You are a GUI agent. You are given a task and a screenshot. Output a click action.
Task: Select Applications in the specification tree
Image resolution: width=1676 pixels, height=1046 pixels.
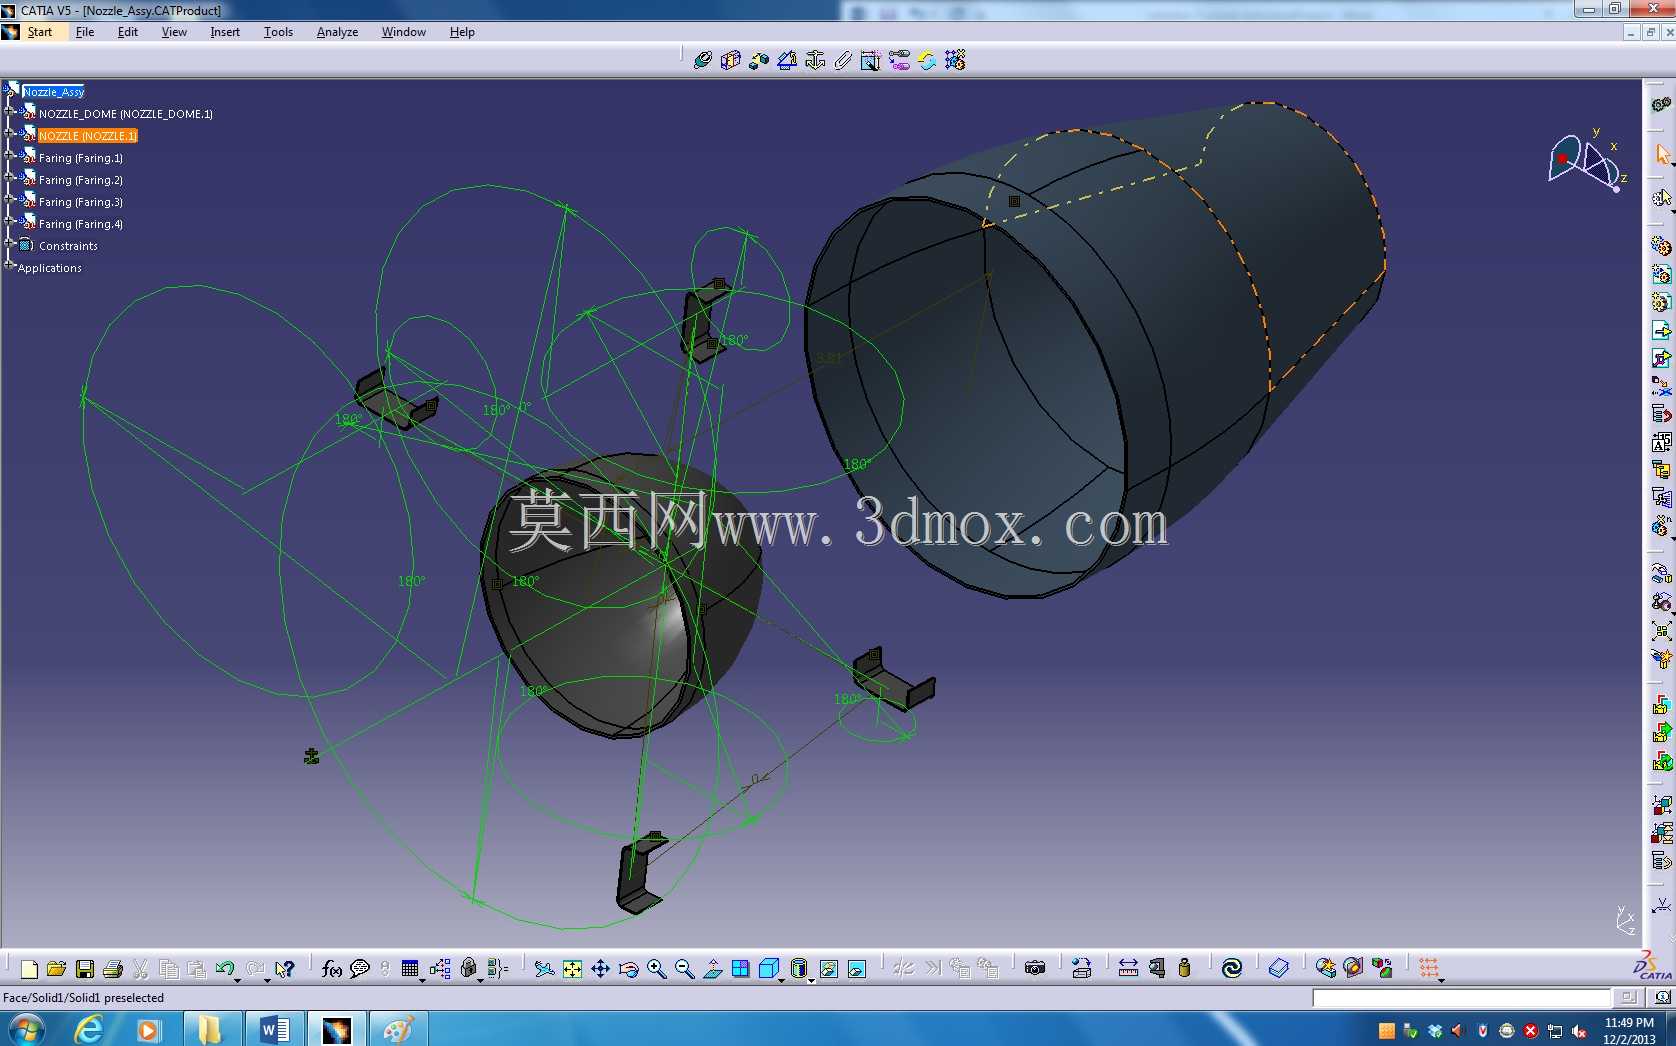[50, 268]
